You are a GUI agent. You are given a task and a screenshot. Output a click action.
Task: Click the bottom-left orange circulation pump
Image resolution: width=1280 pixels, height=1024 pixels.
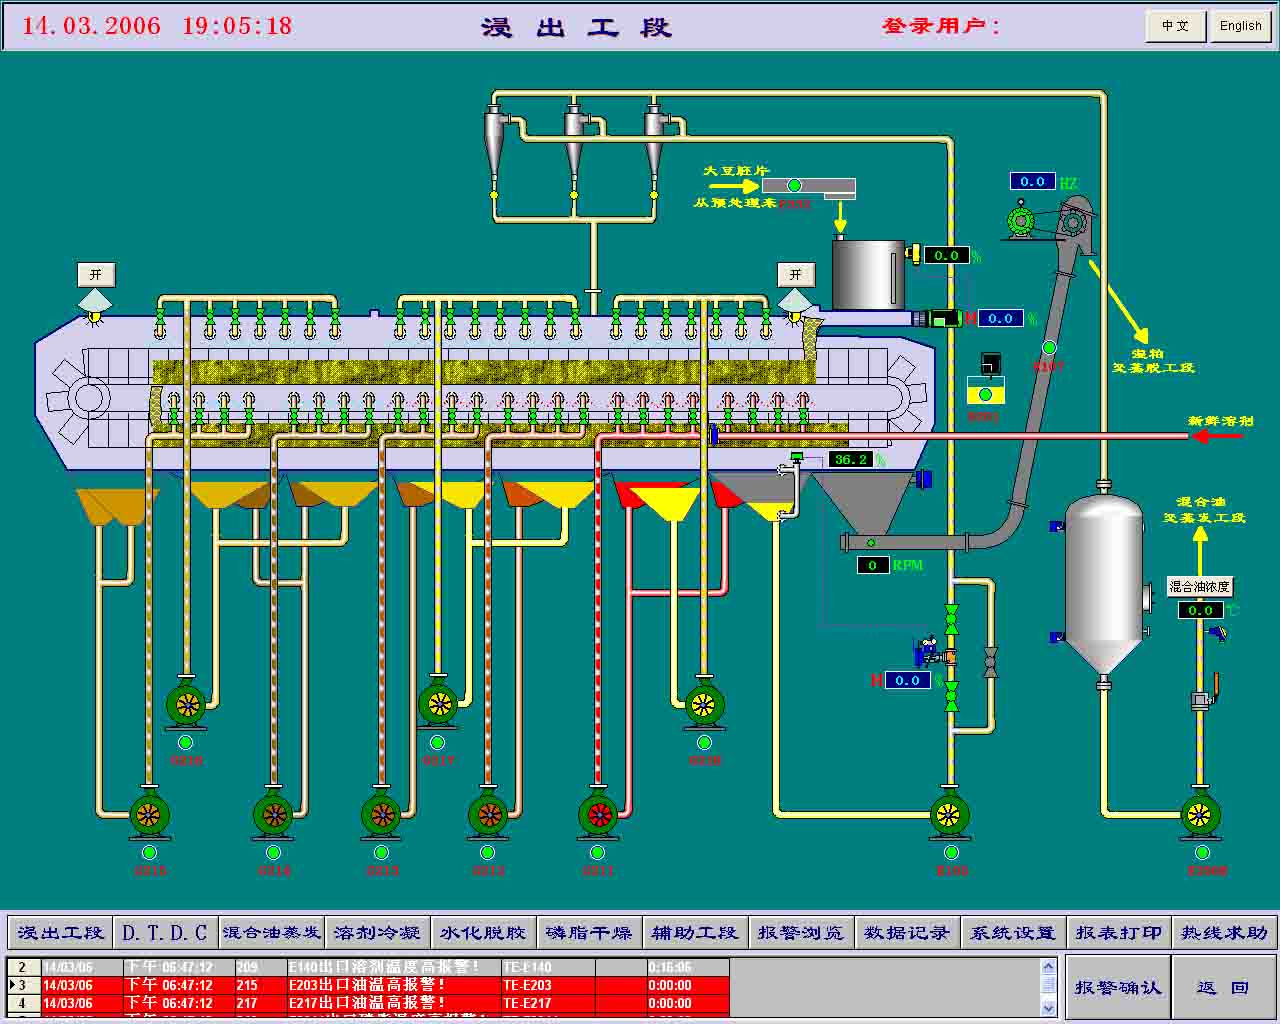[149, 816]
